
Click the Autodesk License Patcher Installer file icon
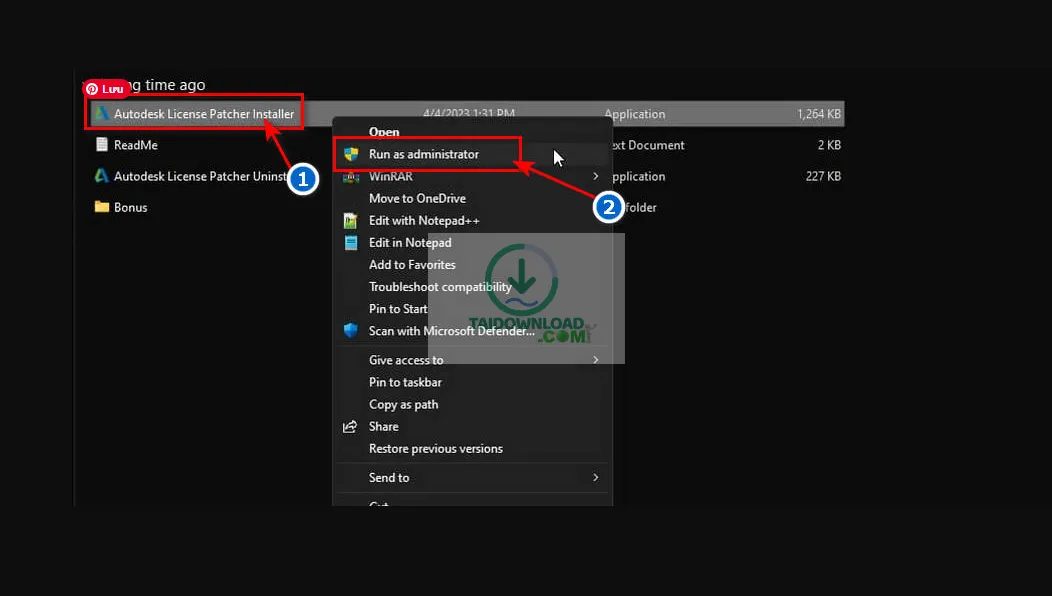(101, 114)
